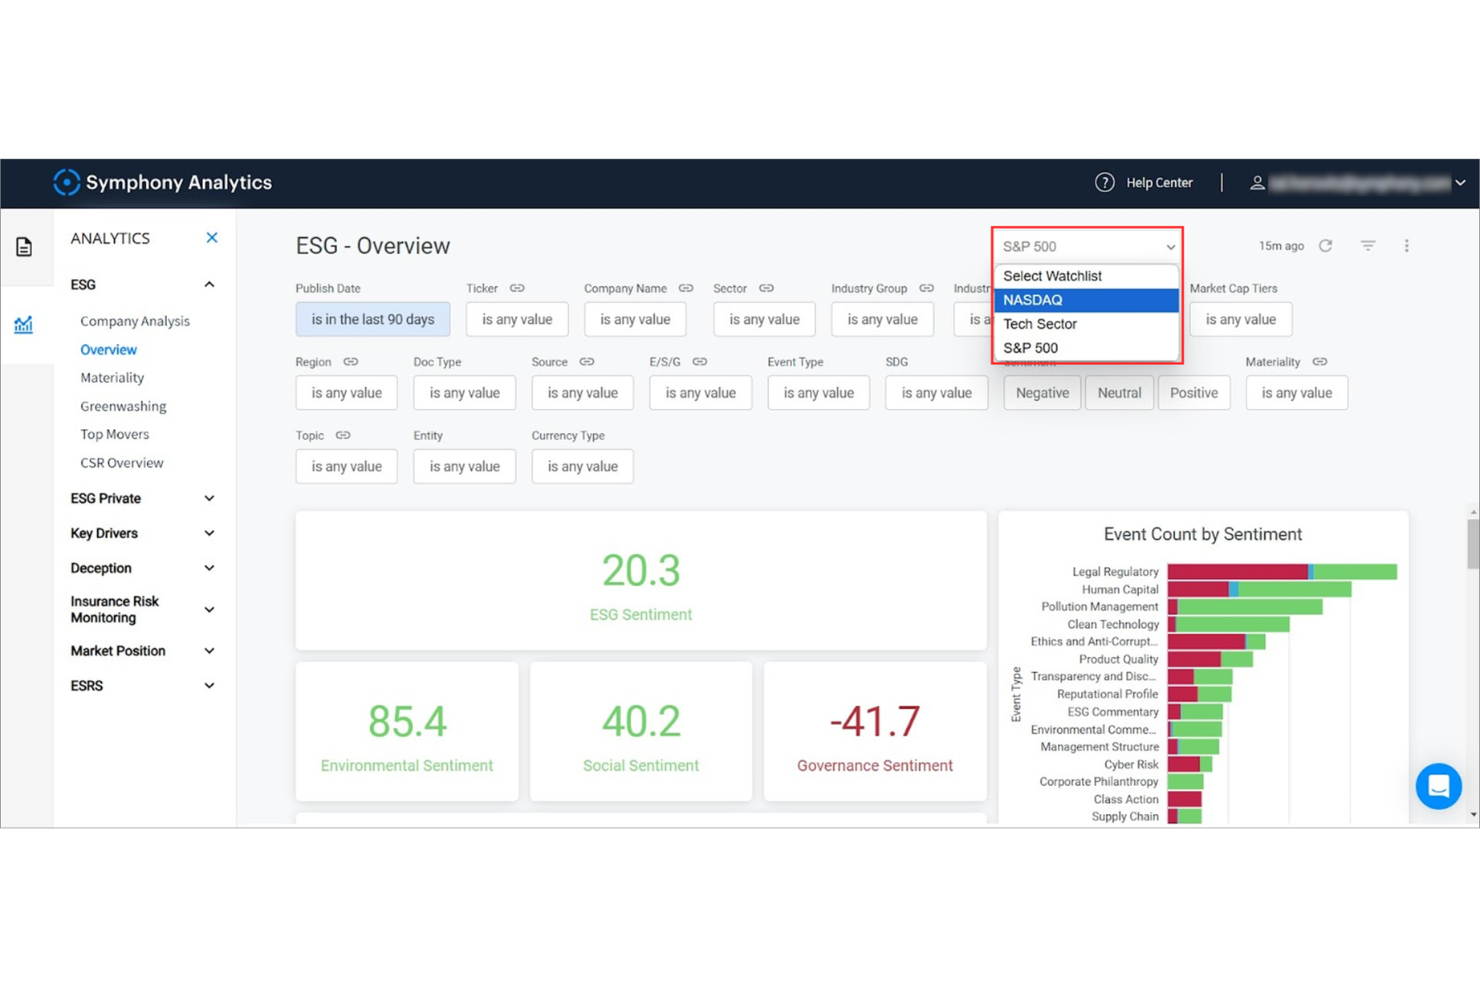Expand the user account dropdown arrow
The width and height of the screenshot is (1480, 987).
click(x=1461, y=183)
